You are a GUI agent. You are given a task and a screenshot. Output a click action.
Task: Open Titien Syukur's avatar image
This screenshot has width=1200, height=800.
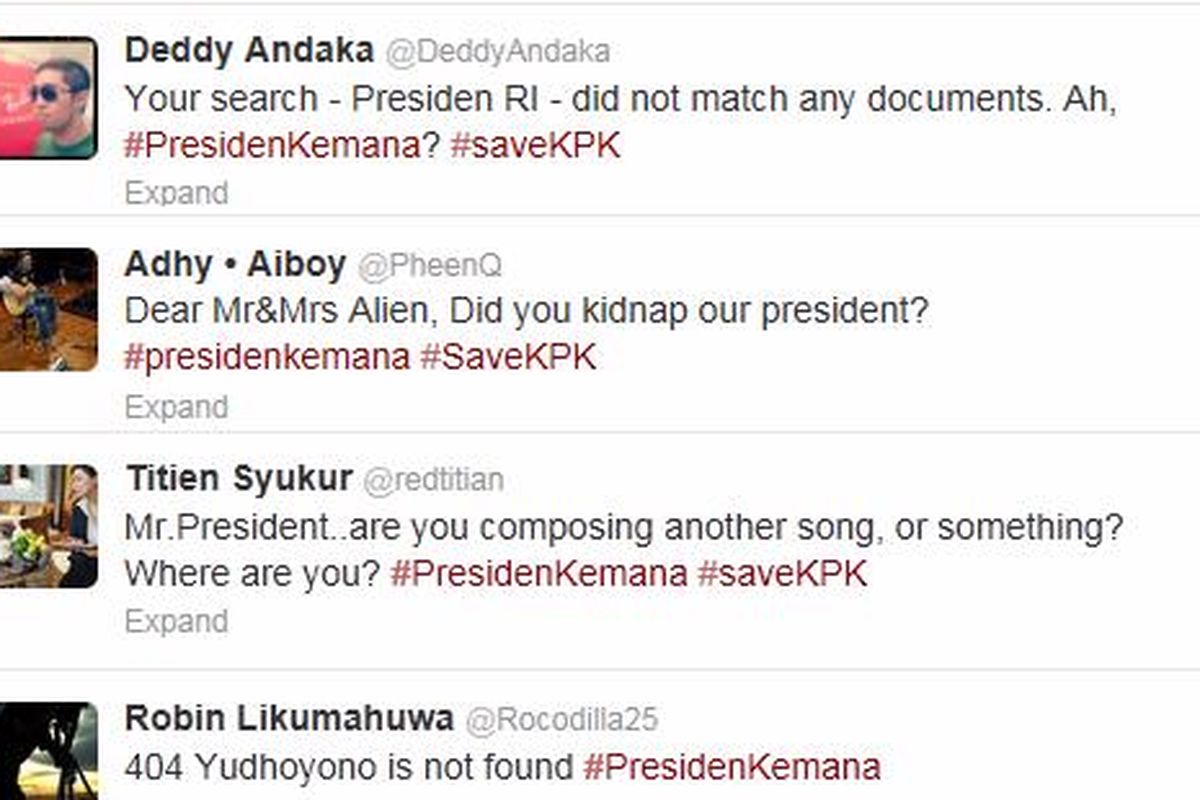coord(48,526)
